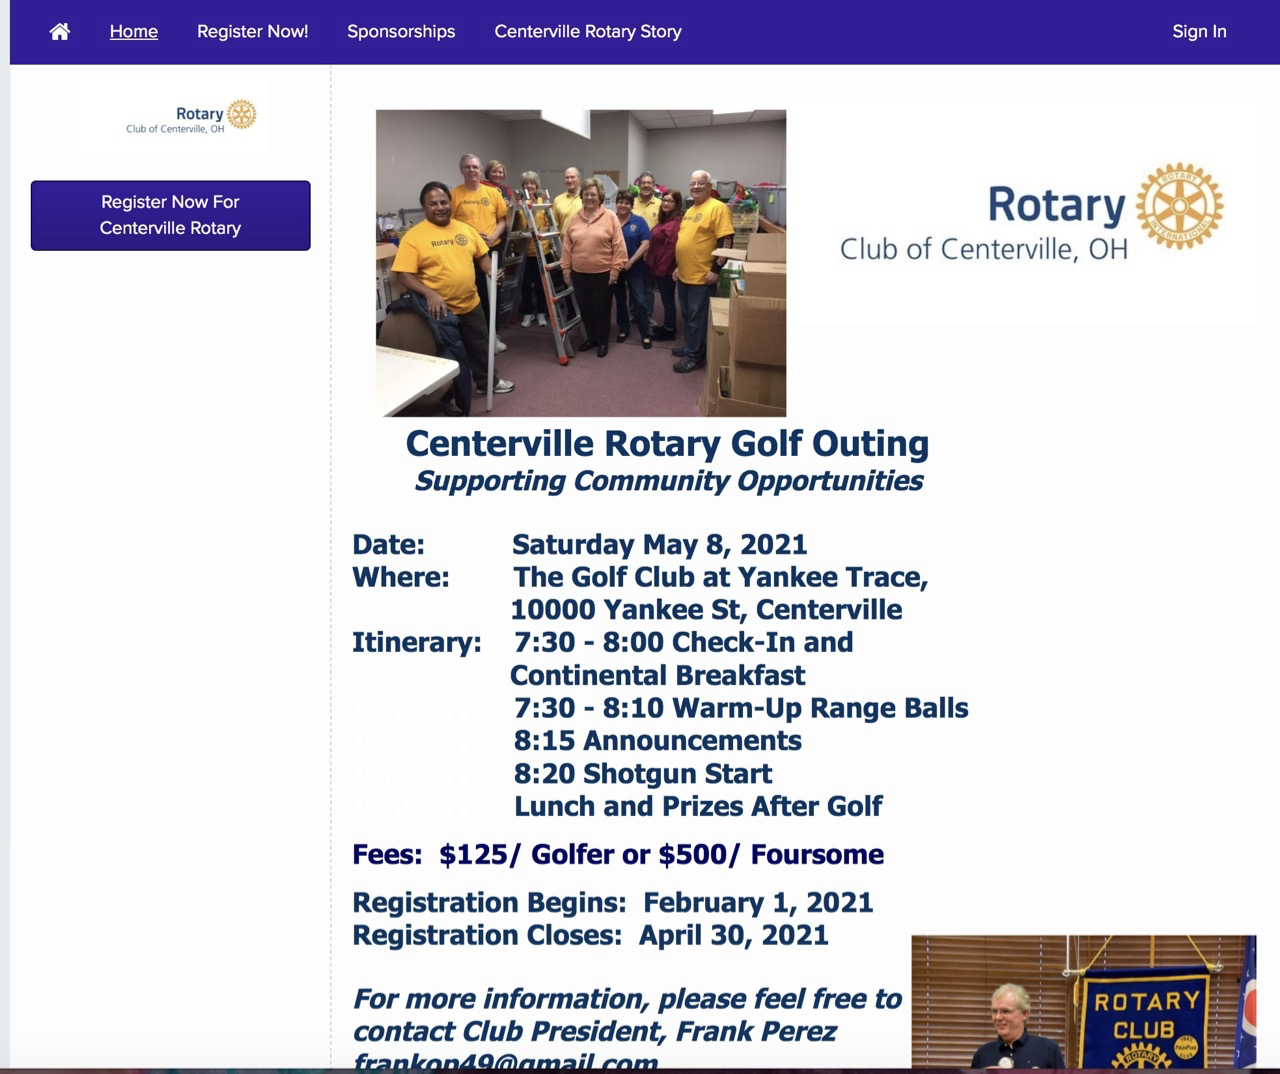
Task: Click the Centerville Rotary Golf Outing heading
Action: coord(667,443)
